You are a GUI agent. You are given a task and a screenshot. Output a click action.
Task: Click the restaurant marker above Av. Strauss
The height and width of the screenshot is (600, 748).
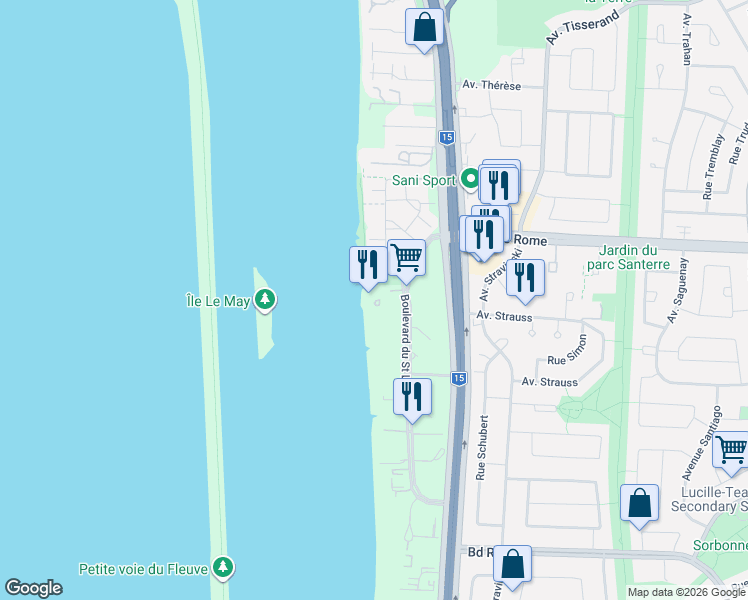[x=525, y=280]
